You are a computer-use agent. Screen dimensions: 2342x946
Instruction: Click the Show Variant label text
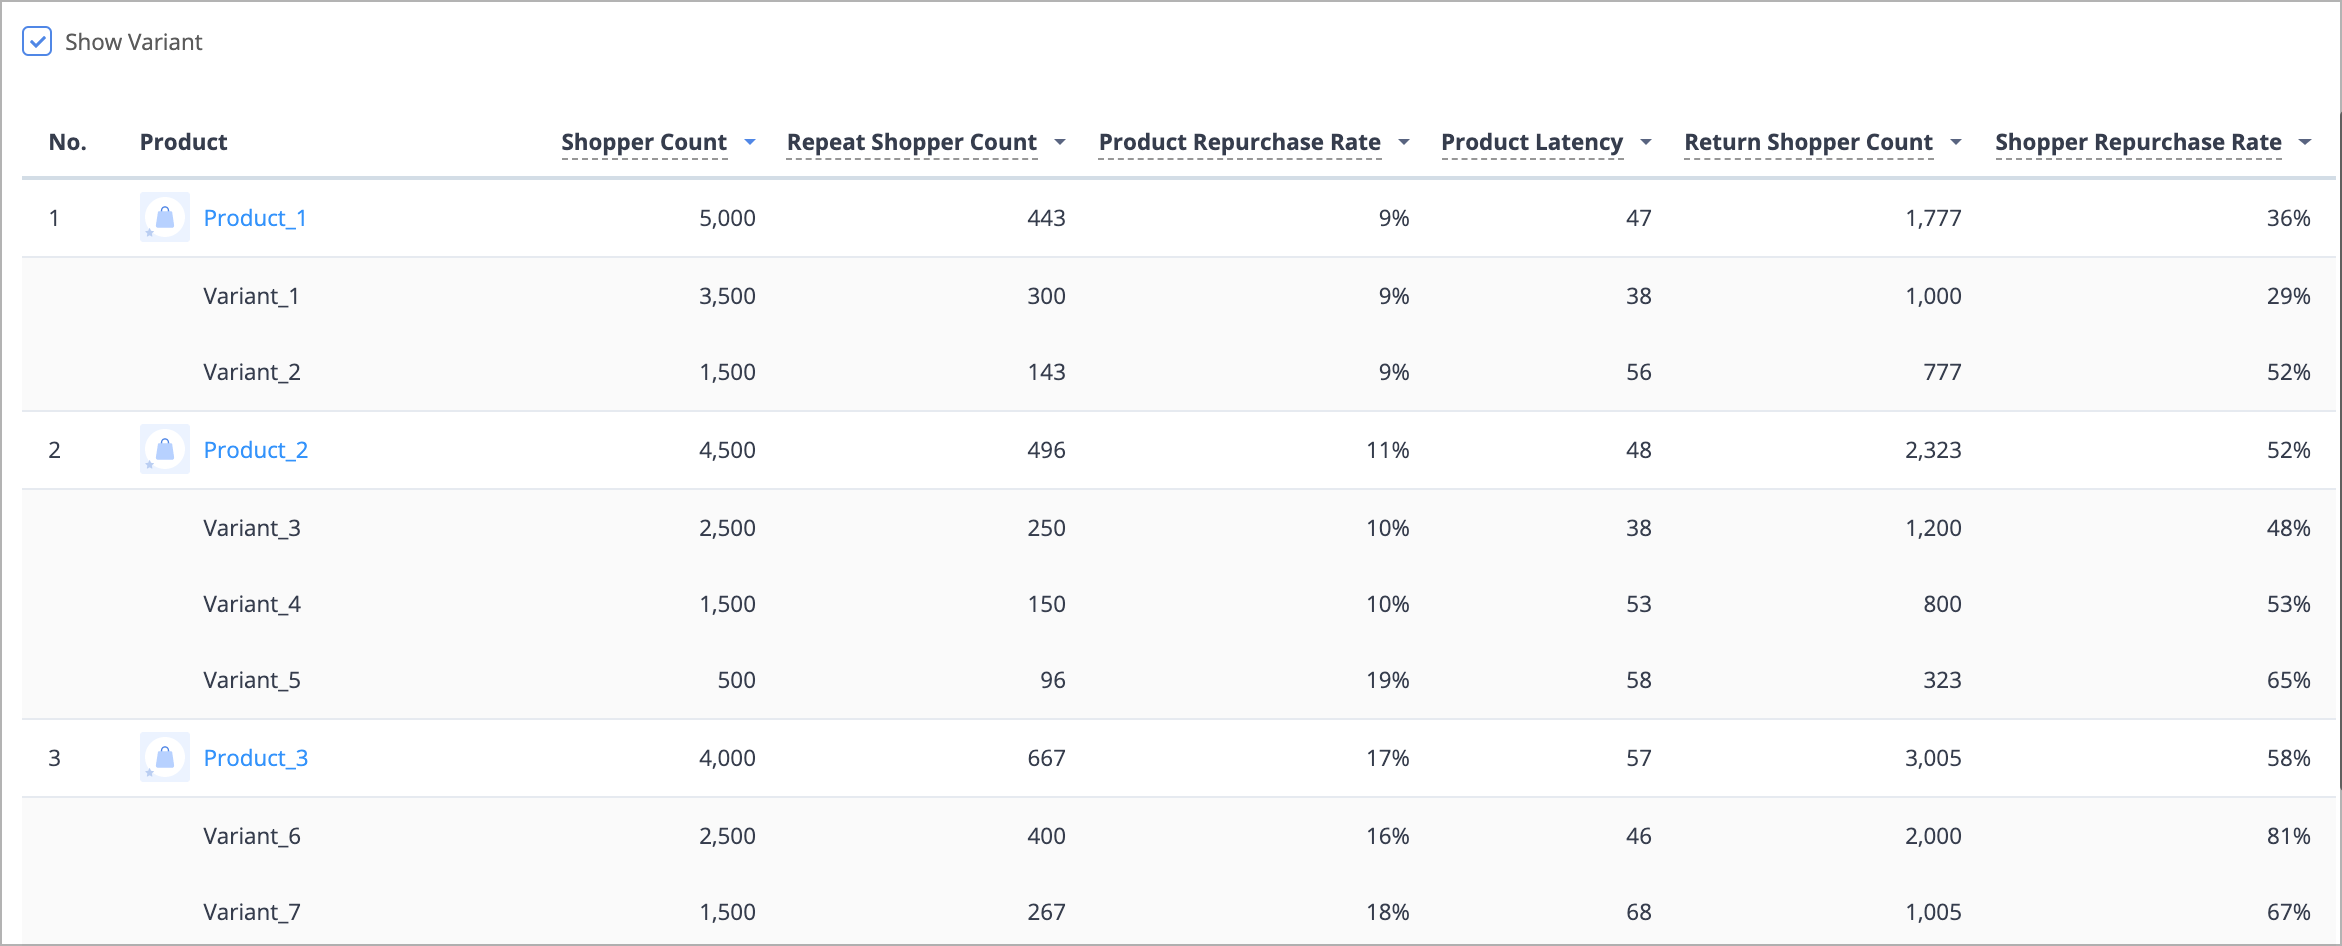[x=134, y=42]
